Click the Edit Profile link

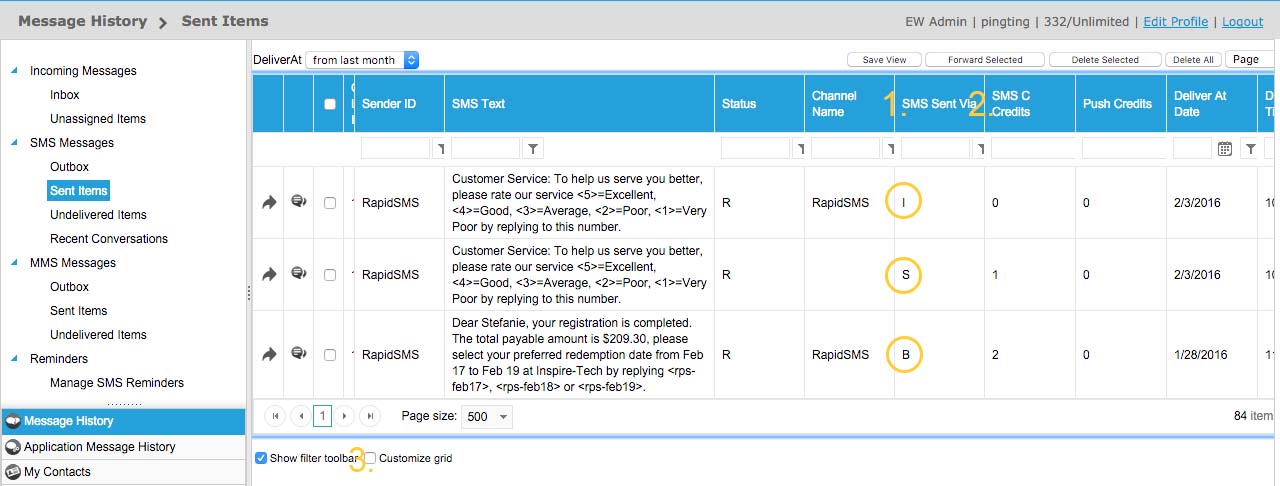[x=1175, y=21]
